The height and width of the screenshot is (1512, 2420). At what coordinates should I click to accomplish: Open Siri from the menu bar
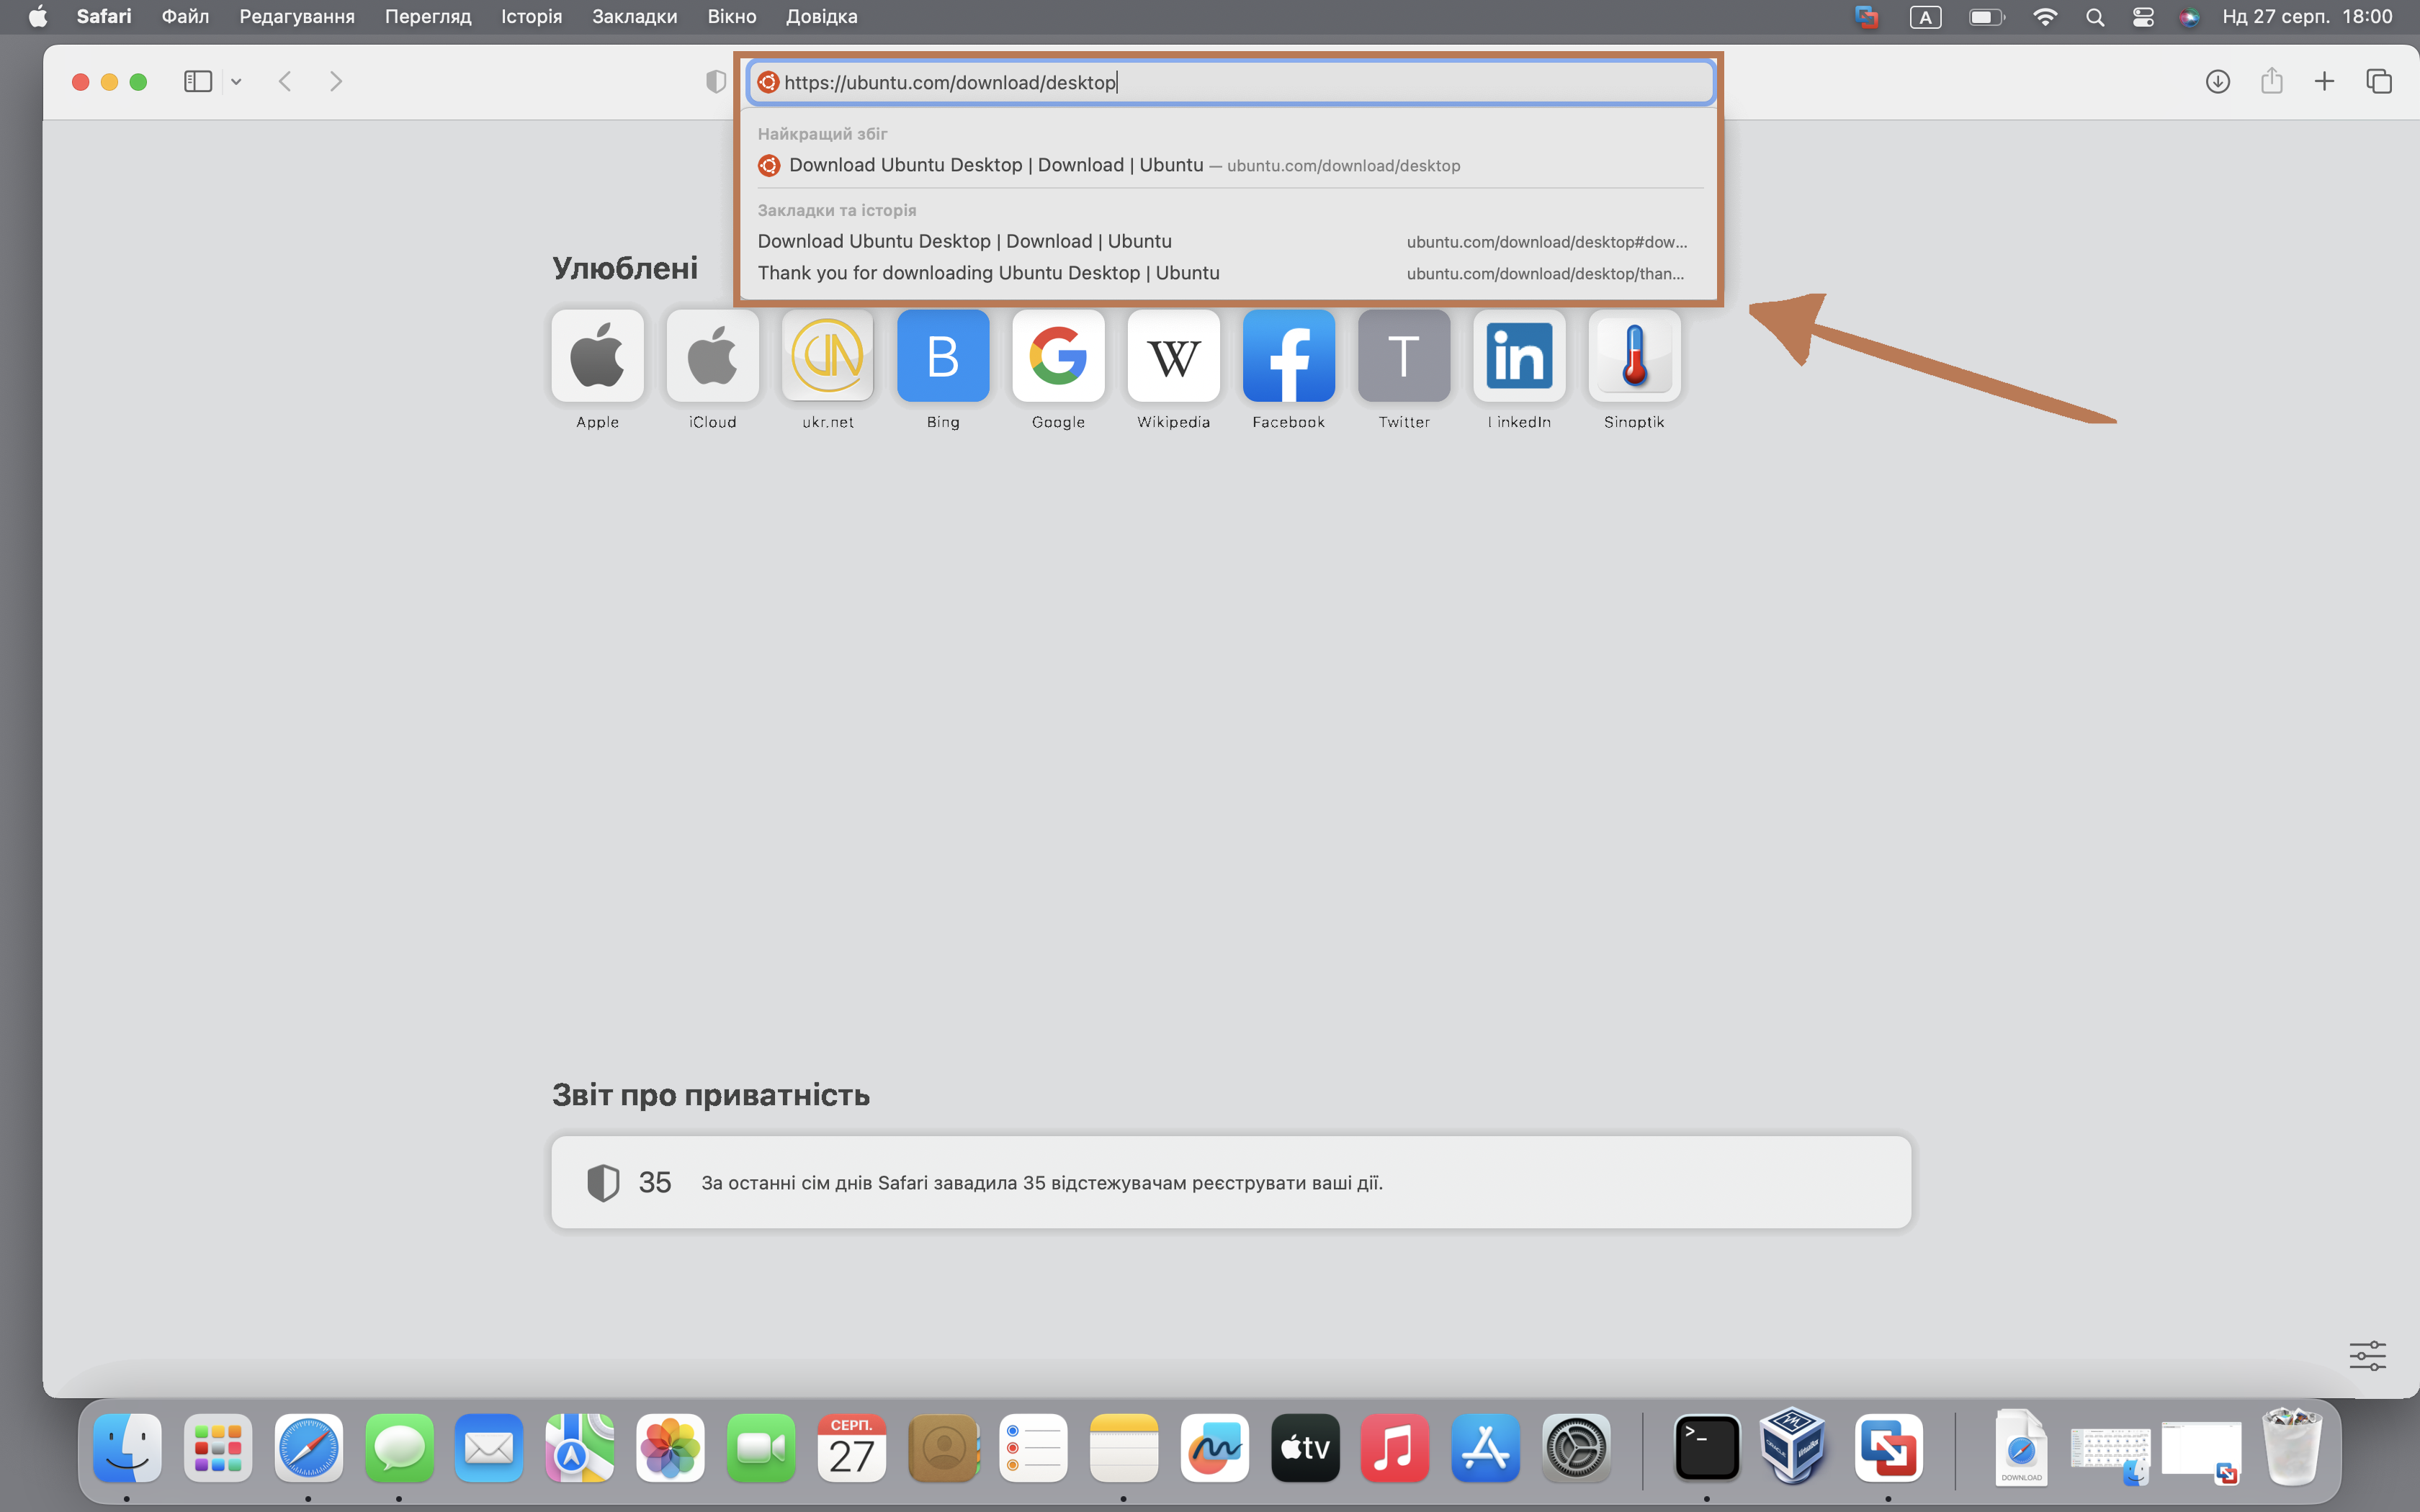(2189, 17)
